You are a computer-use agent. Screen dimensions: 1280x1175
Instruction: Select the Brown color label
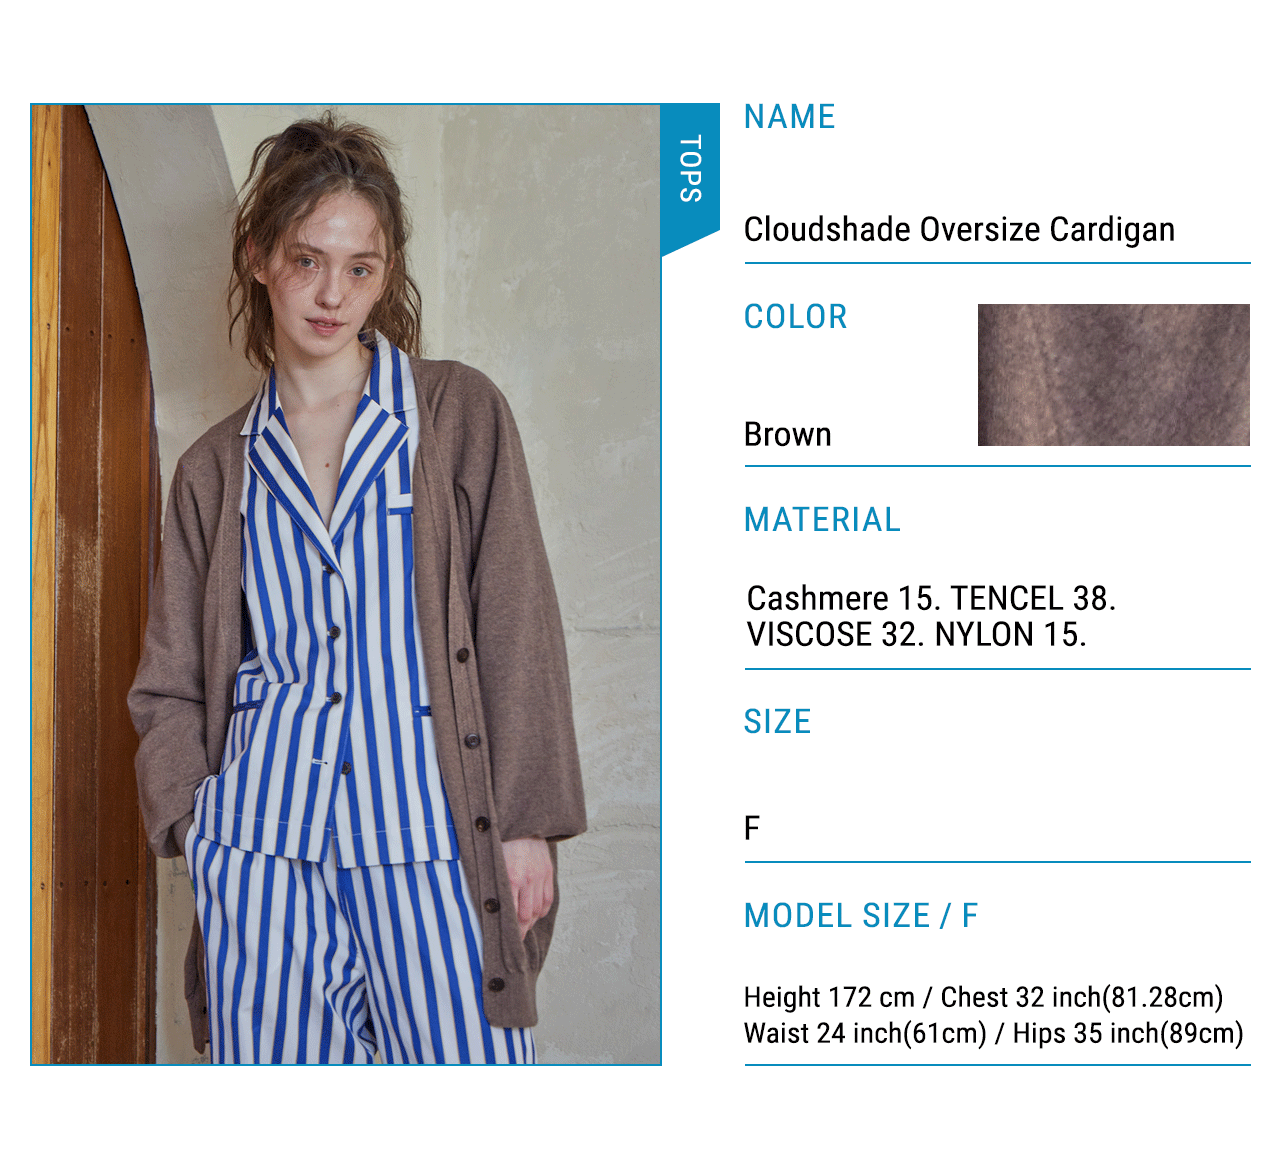pyautogui.click(x=787, y=435)
